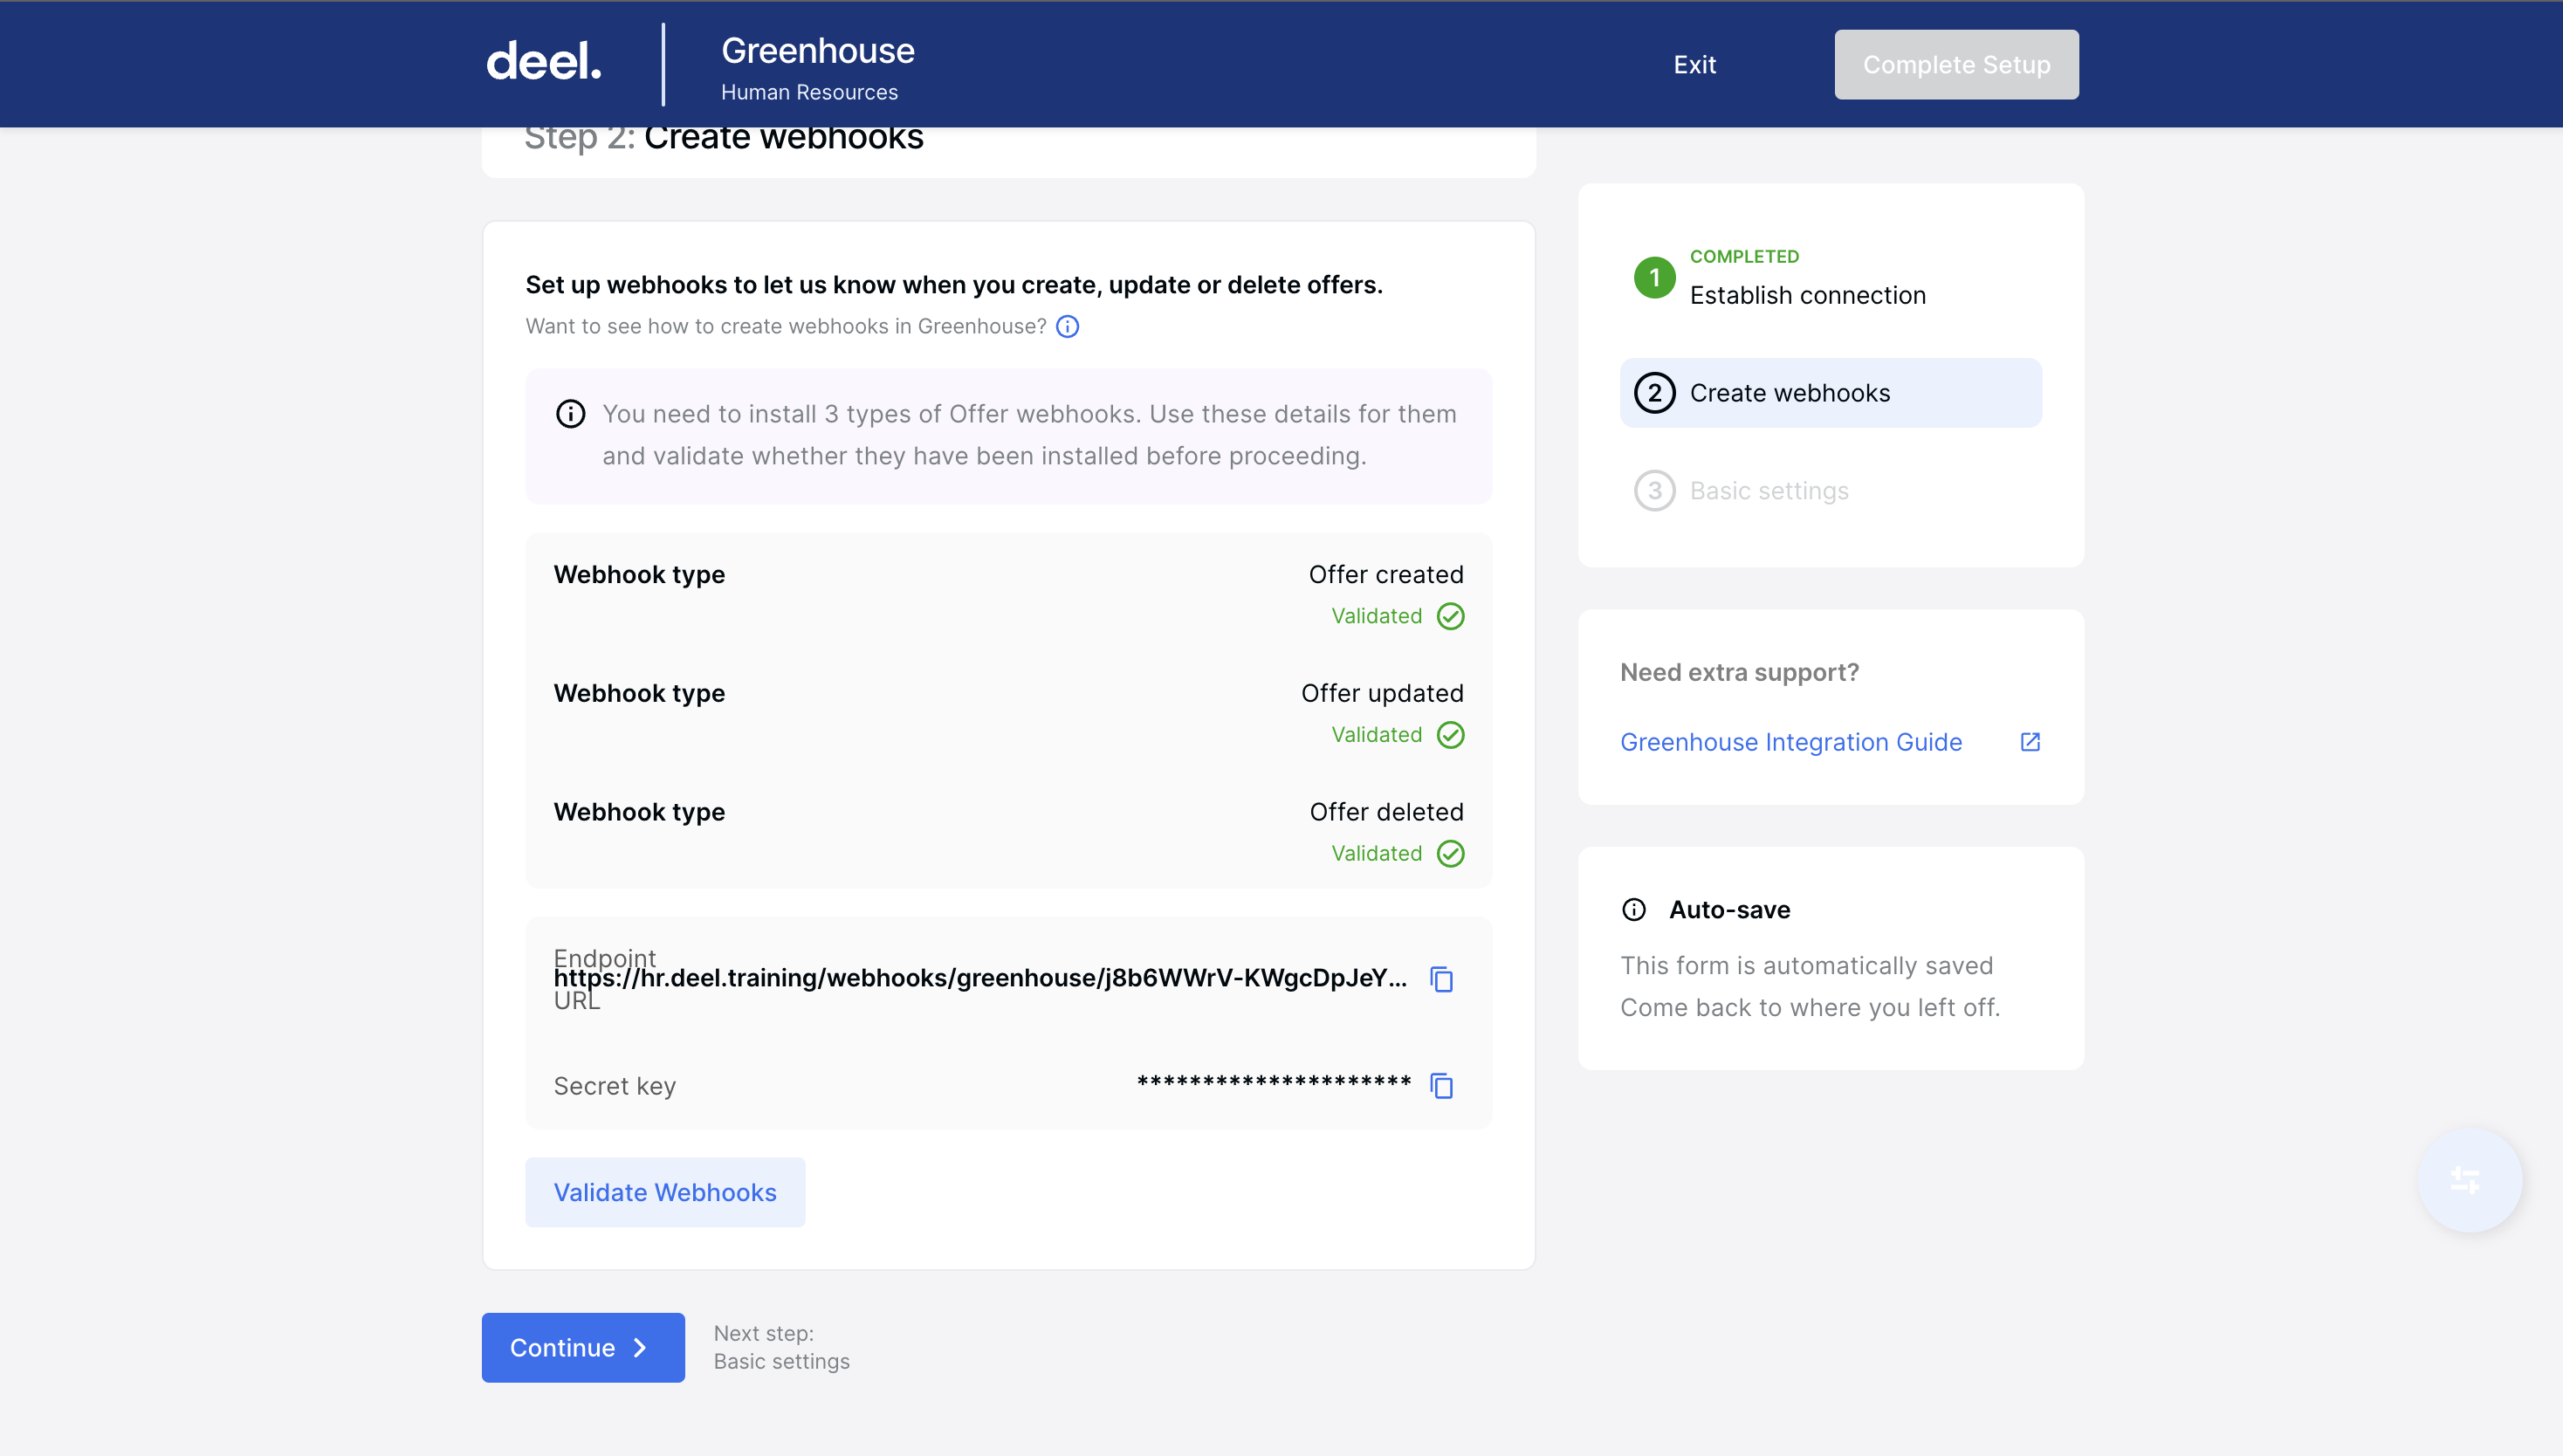The image size is (2563, 1456).
Task: Click Auto-save info icon
Action: pos(1633,910)
